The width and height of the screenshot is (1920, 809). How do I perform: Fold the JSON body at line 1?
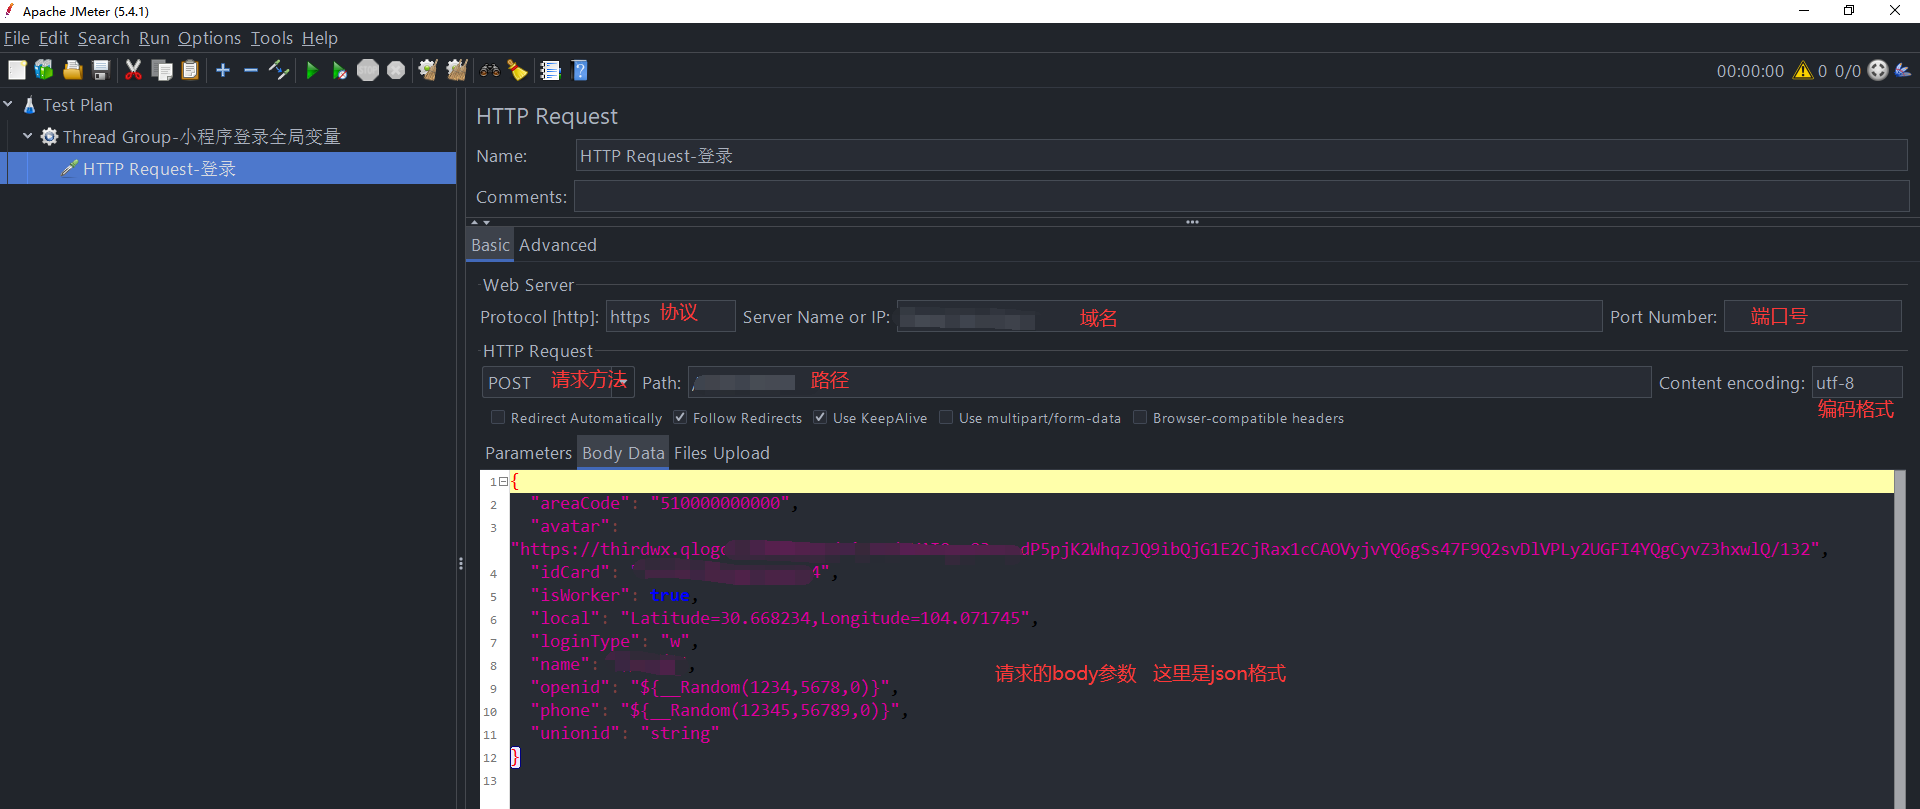coord(504,482)
